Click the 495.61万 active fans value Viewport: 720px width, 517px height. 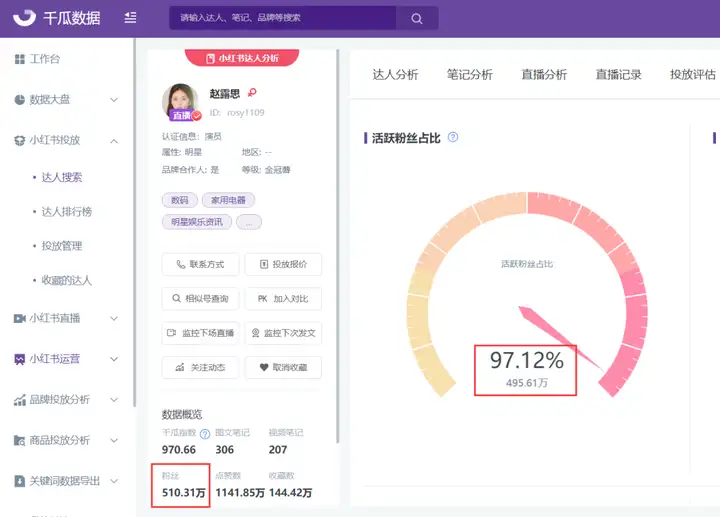coord(527,383)
